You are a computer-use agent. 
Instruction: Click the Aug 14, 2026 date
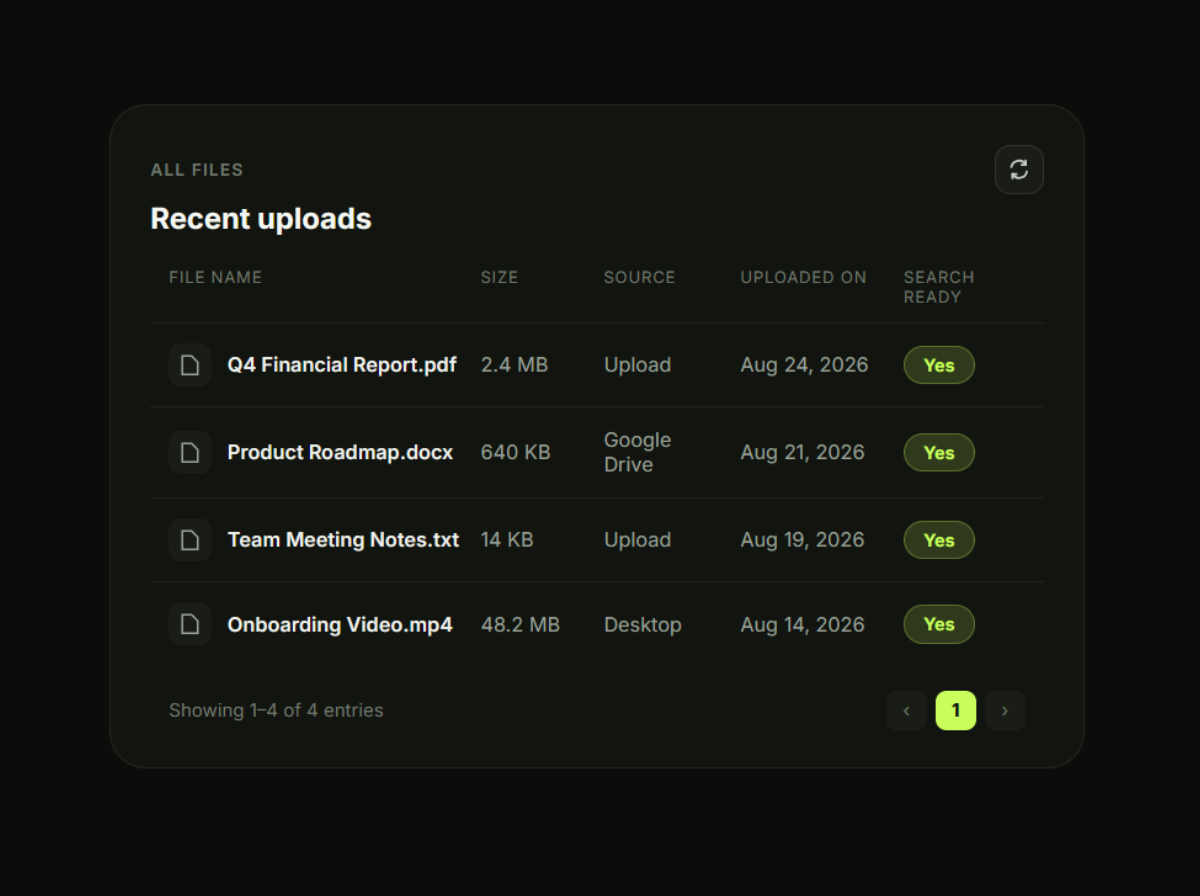tap(802, 624)
